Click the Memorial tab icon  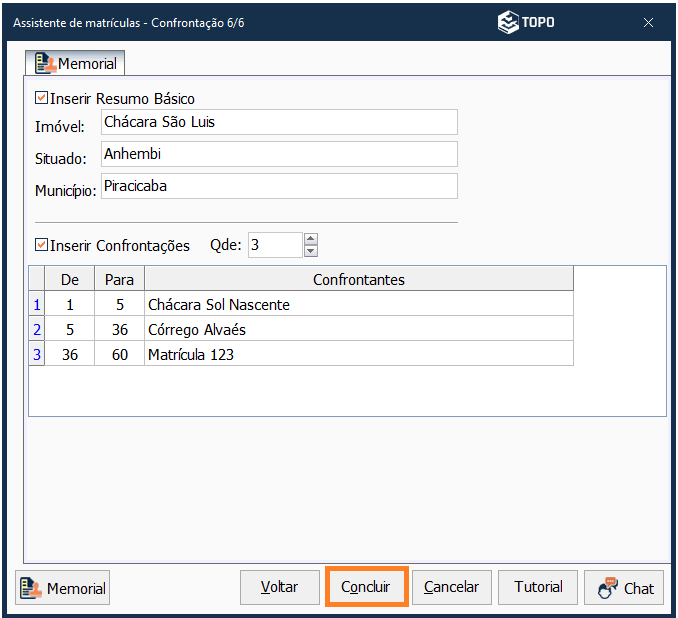coord(45,64)
